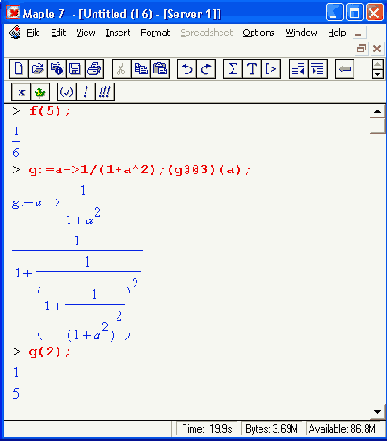
Task: Insert a new execution group prompt
Action: [271, 69]
